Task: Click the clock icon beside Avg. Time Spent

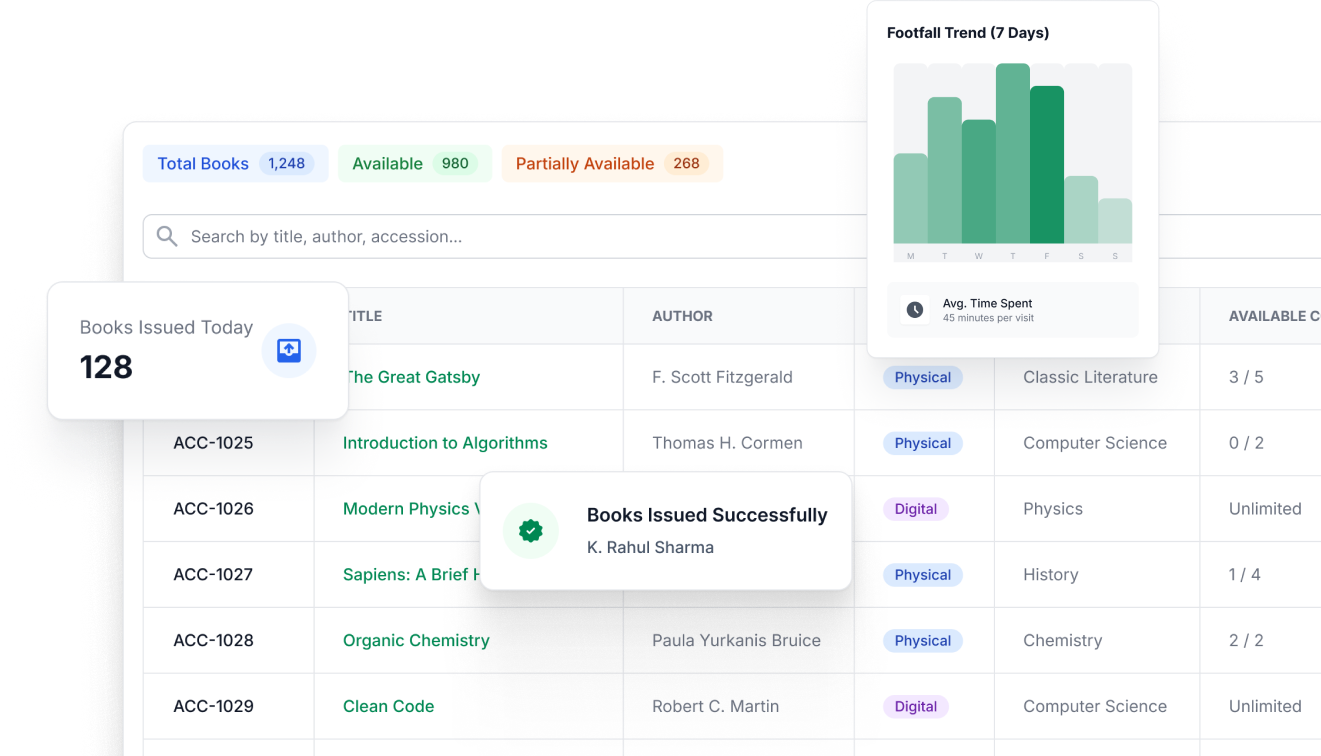Action: 914,309
